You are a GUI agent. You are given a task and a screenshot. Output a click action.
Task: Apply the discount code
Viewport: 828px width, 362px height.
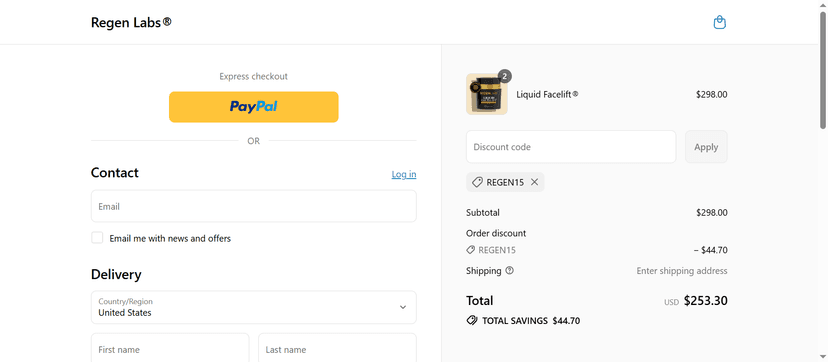click(x=706, y=147)
